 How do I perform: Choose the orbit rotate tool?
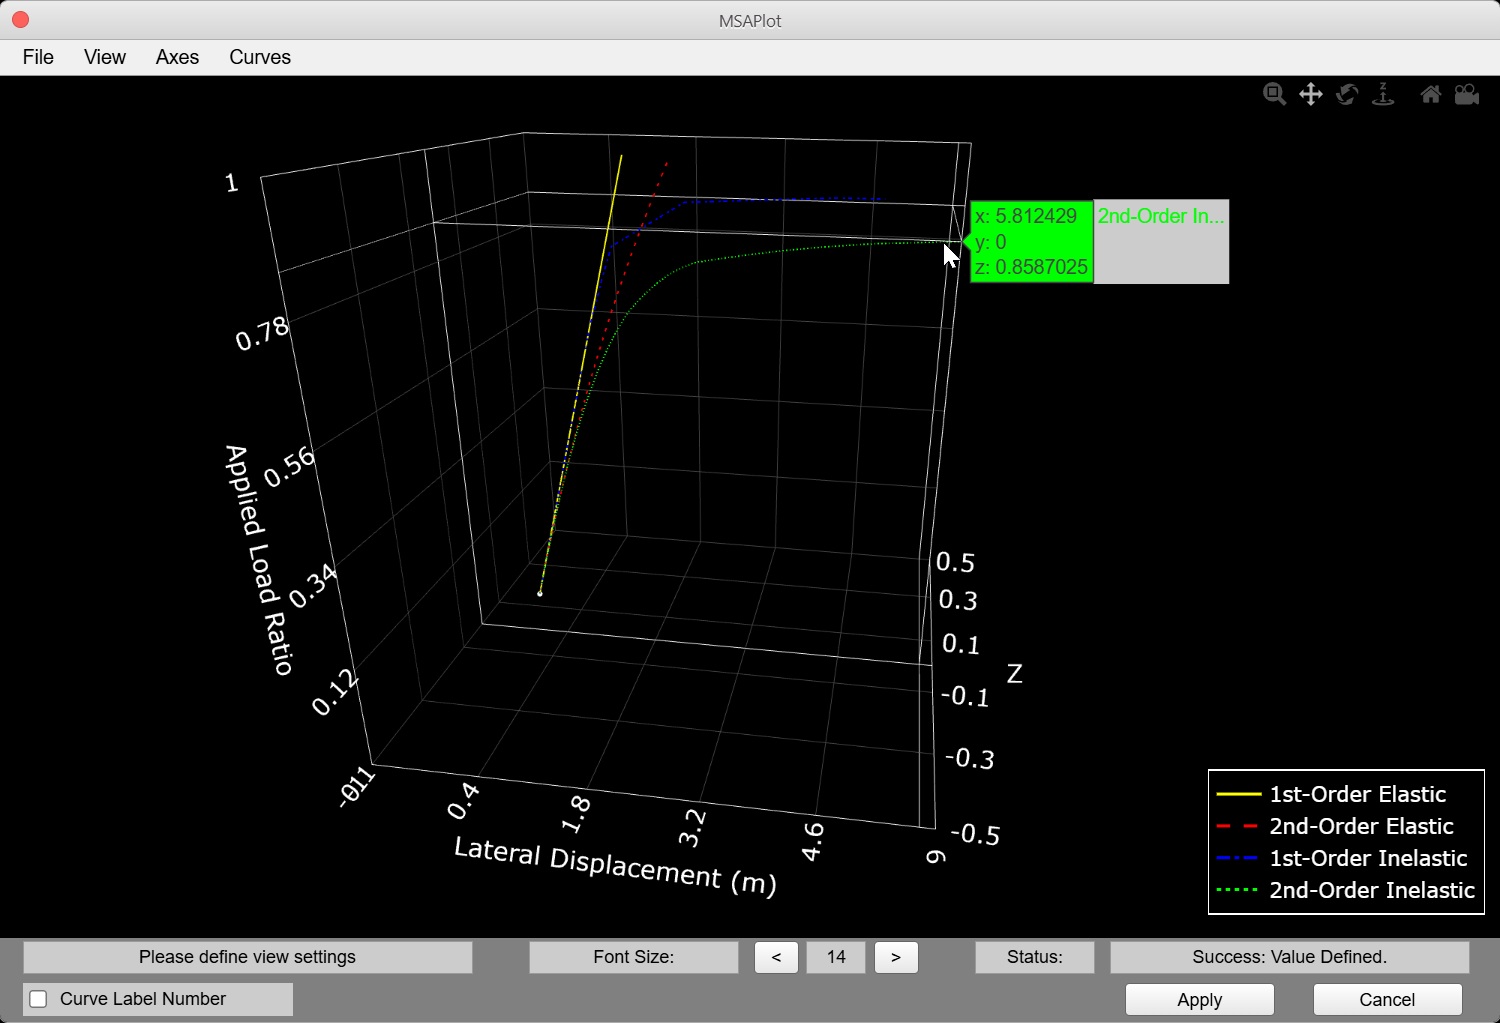click(1347, 94)
